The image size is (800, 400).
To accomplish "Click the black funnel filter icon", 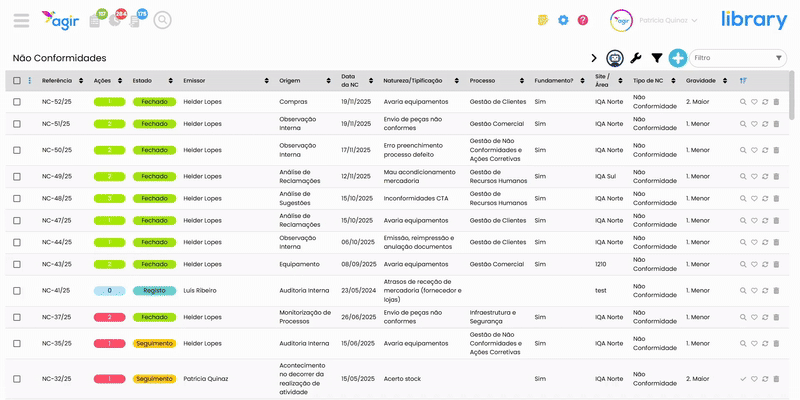I will tap(657, 58).
